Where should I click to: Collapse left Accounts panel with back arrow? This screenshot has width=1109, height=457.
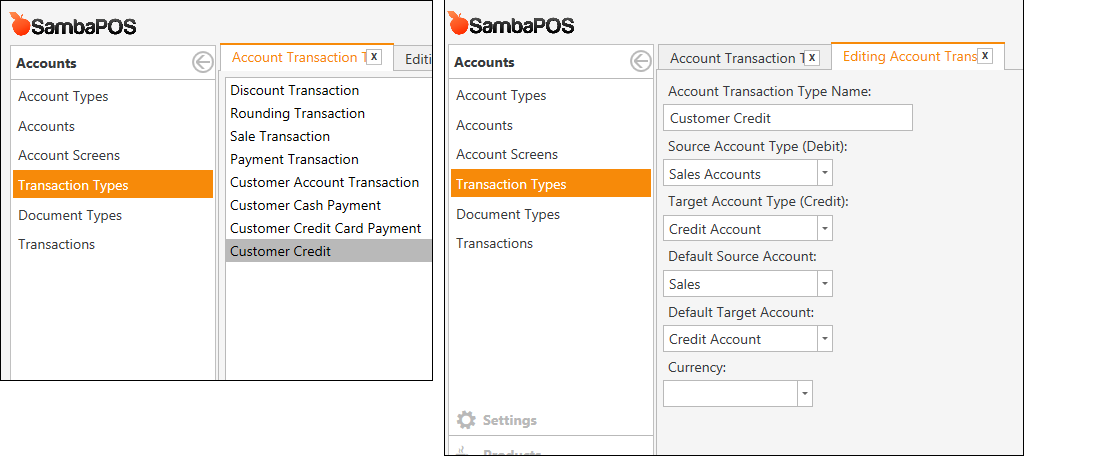(203, 63)
